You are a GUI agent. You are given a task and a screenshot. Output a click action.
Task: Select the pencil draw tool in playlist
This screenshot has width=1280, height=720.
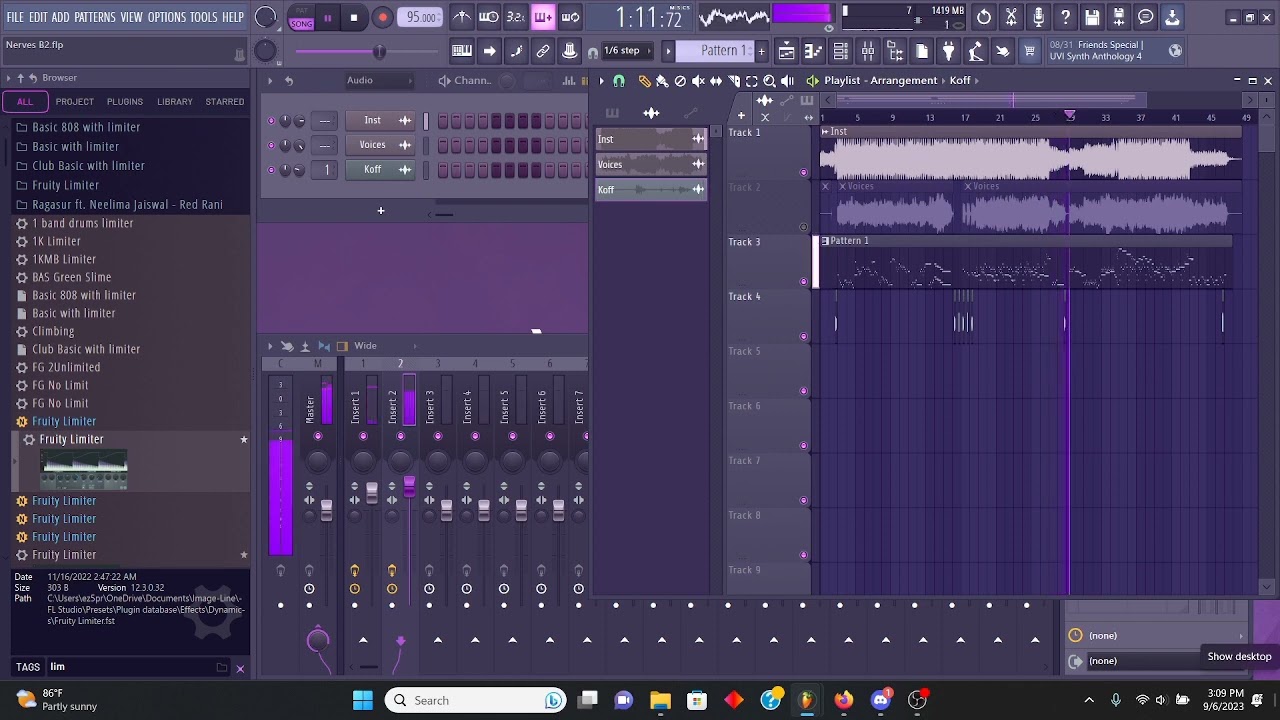[644, 81]
